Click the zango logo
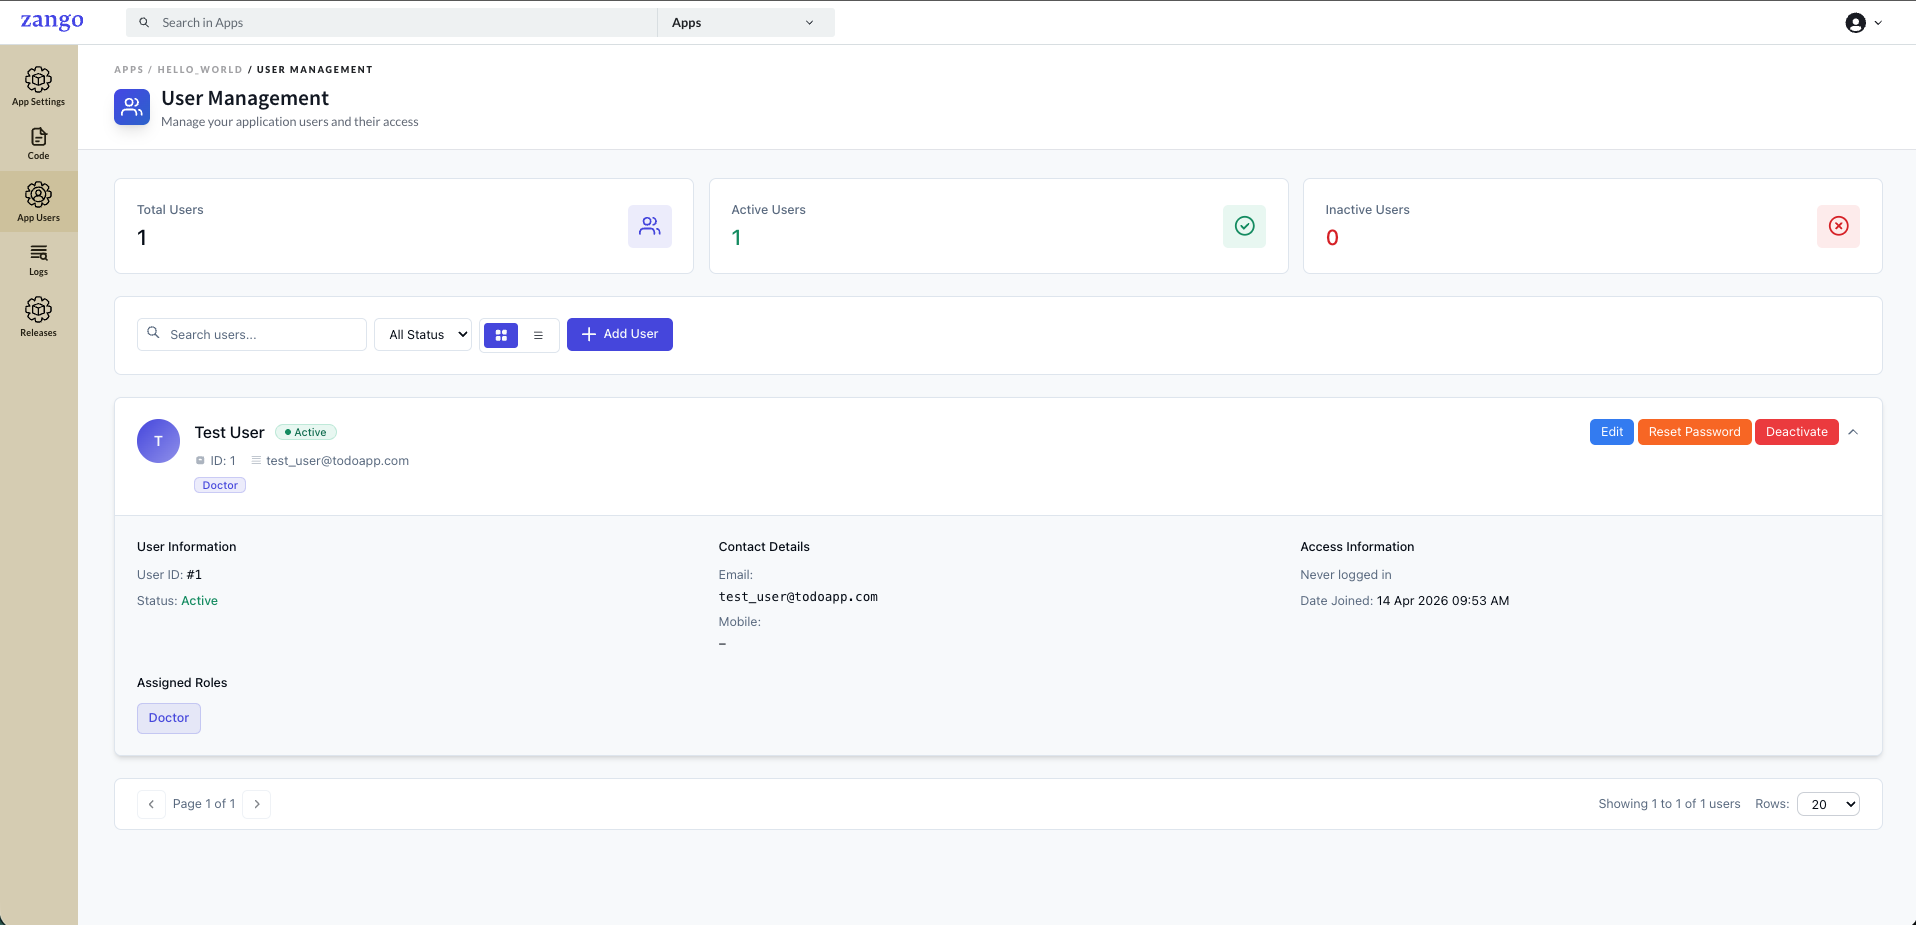This screenshot has width=1916, height=925. (52, 21)
